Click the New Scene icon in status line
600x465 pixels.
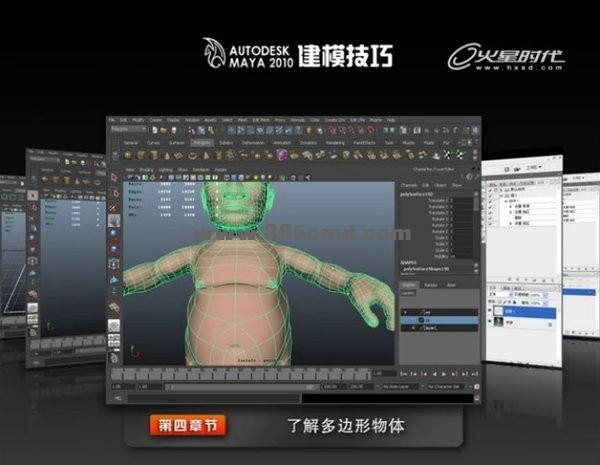click(155, 130)
